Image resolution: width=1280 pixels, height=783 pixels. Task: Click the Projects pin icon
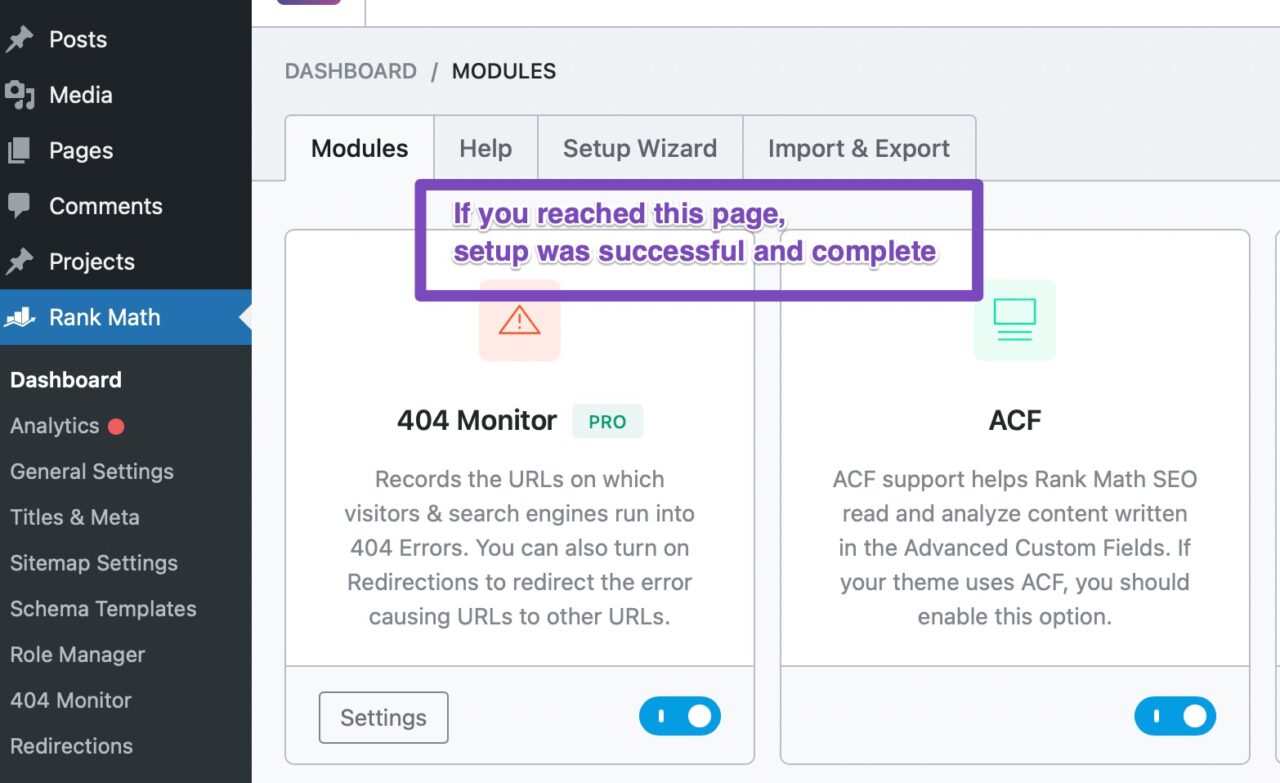[x=20, y=262]
